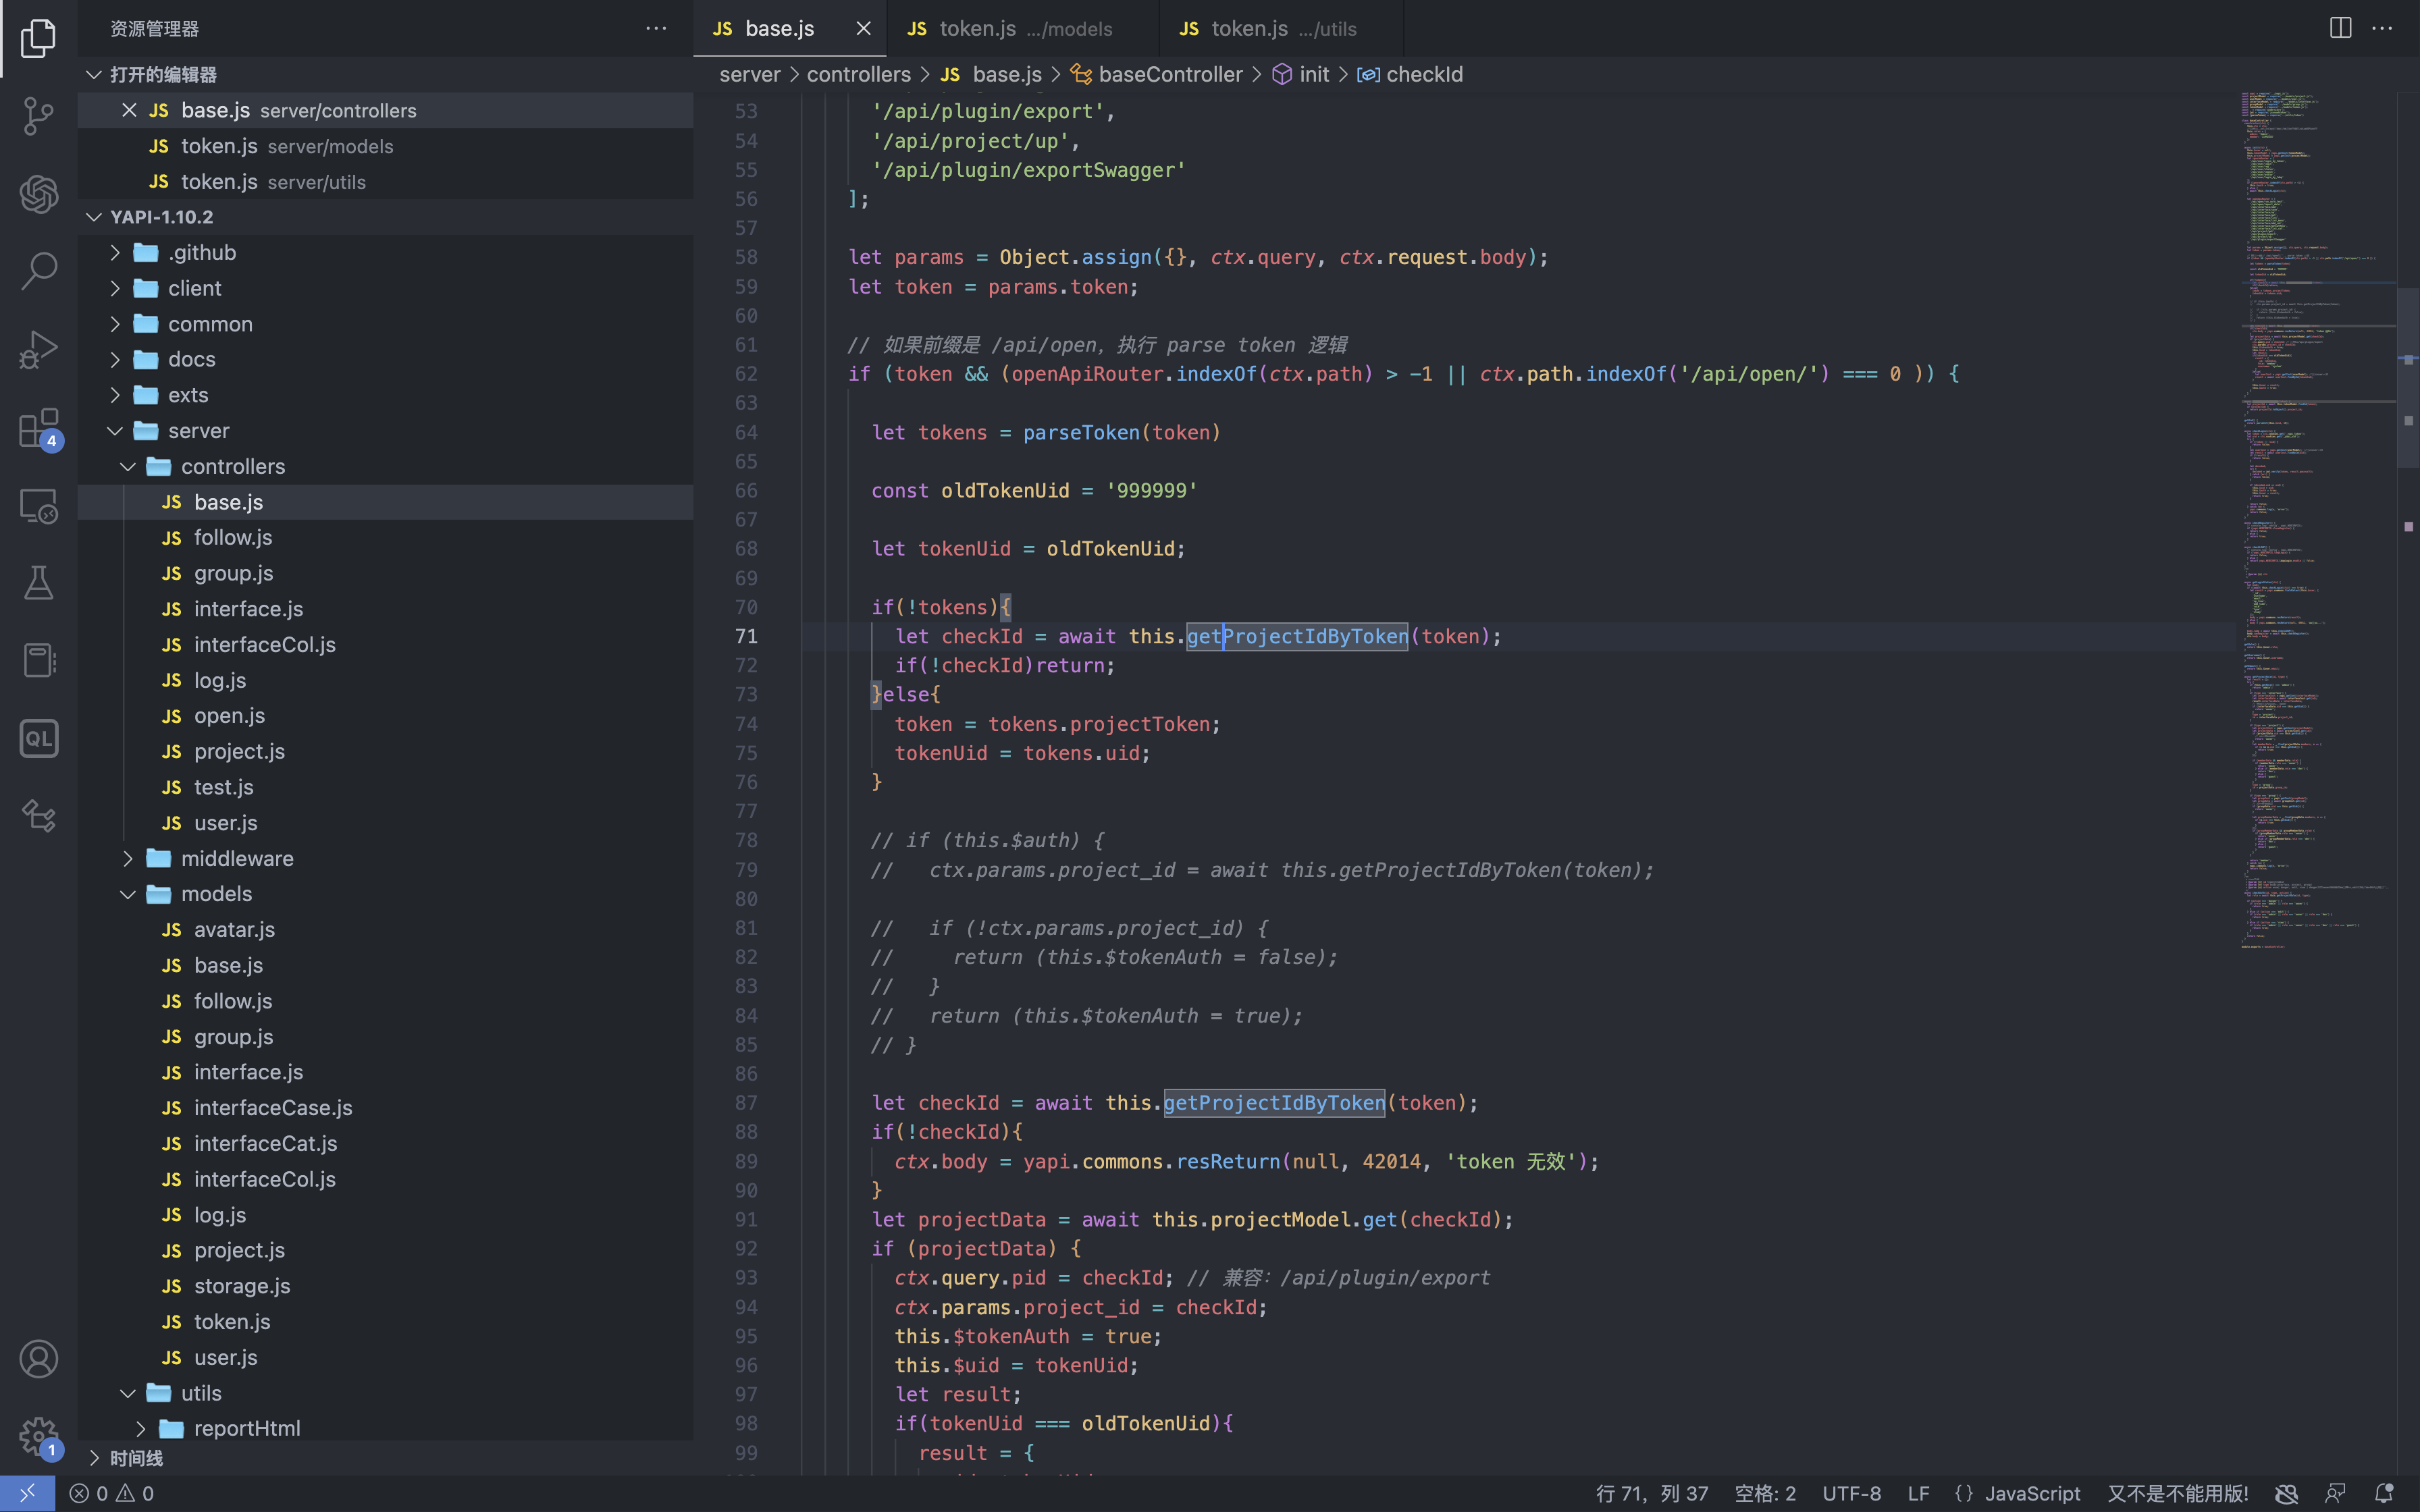
Task: Open the Extensions view icon
Action: pos(38,428)
